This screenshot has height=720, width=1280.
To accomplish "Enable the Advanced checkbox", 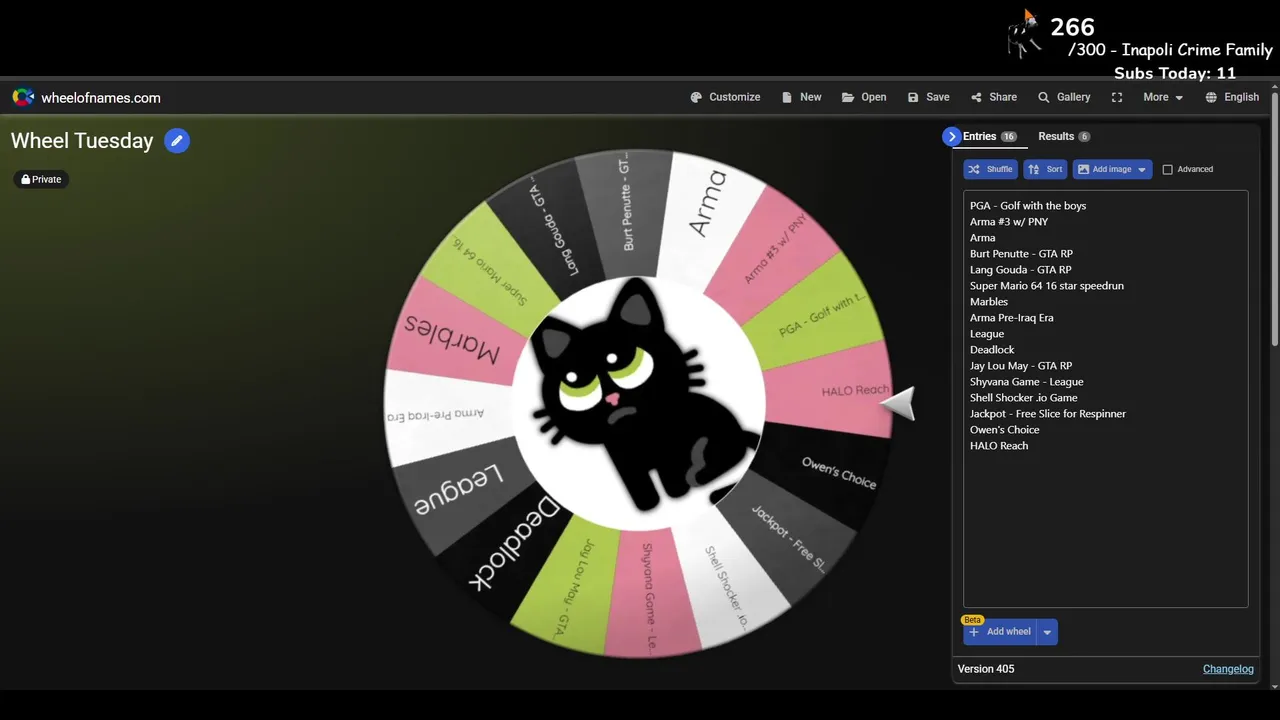I will [1167, 169].
